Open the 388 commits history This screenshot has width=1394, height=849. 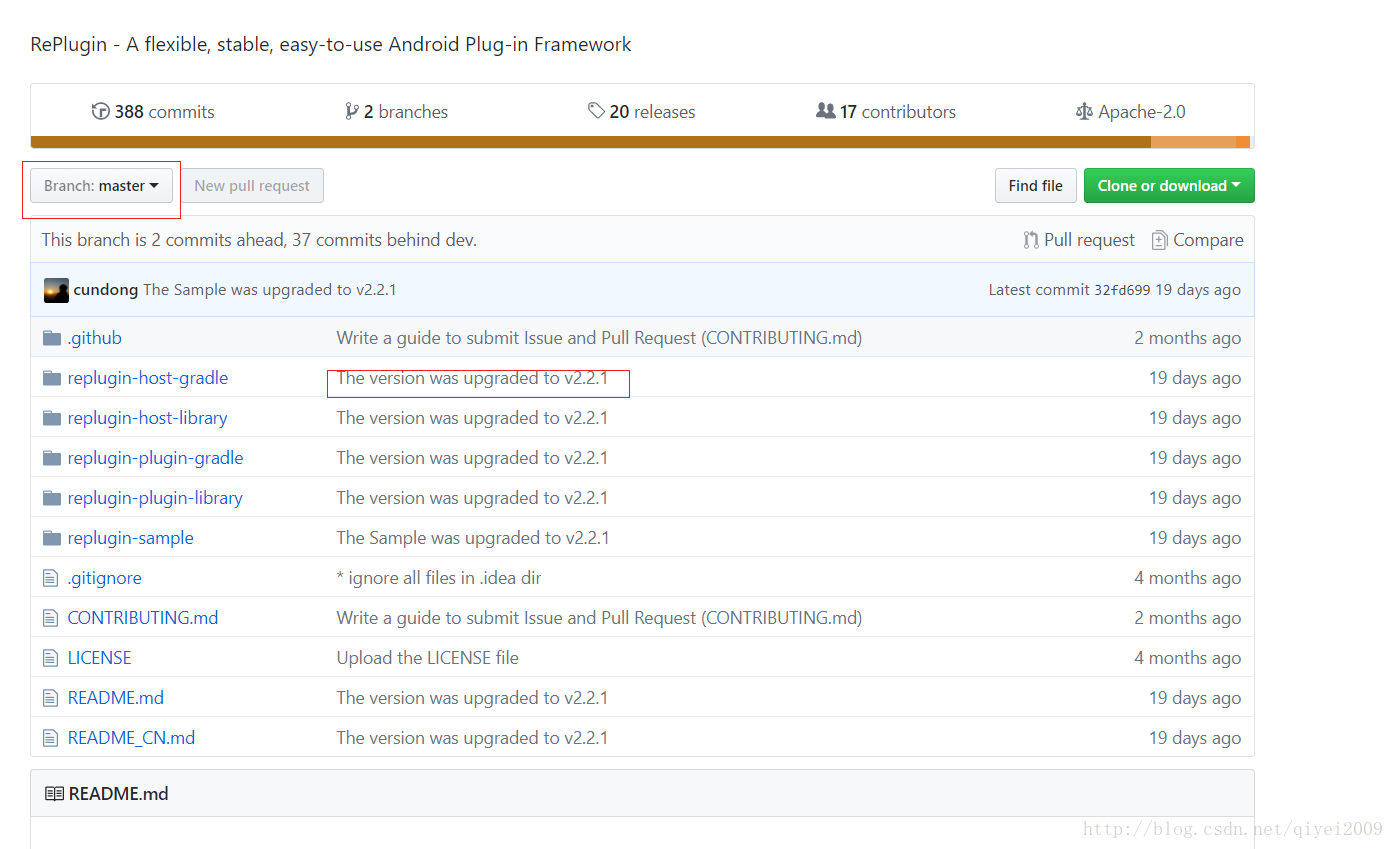(x=153, y=112)
